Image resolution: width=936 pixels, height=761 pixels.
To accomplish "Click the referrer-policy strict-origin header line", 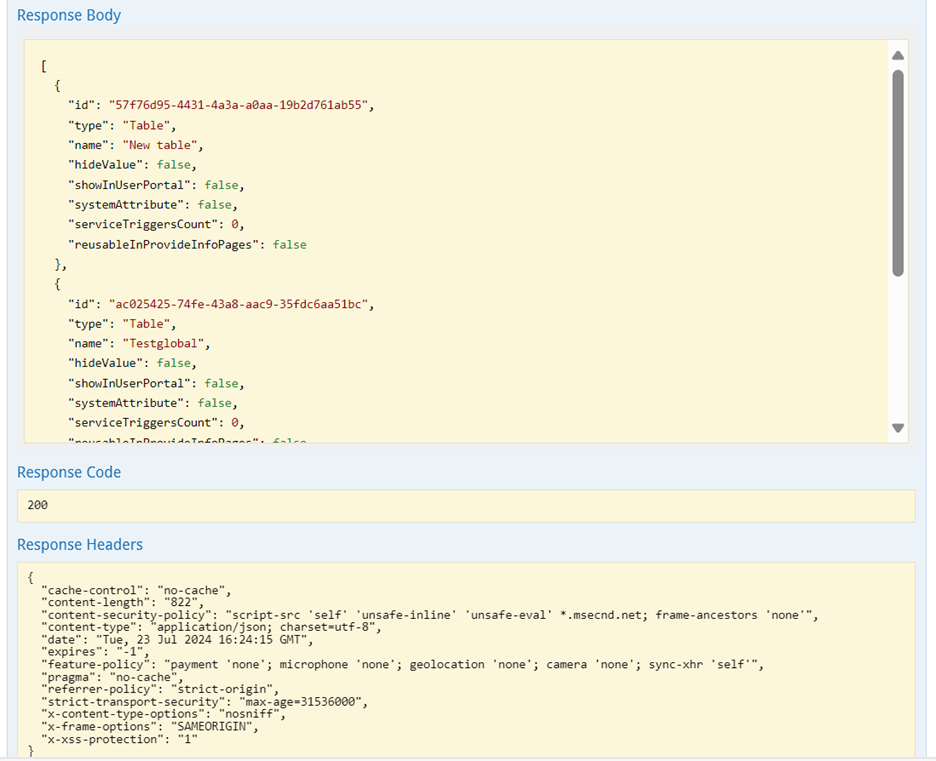I will pos(159,689).
